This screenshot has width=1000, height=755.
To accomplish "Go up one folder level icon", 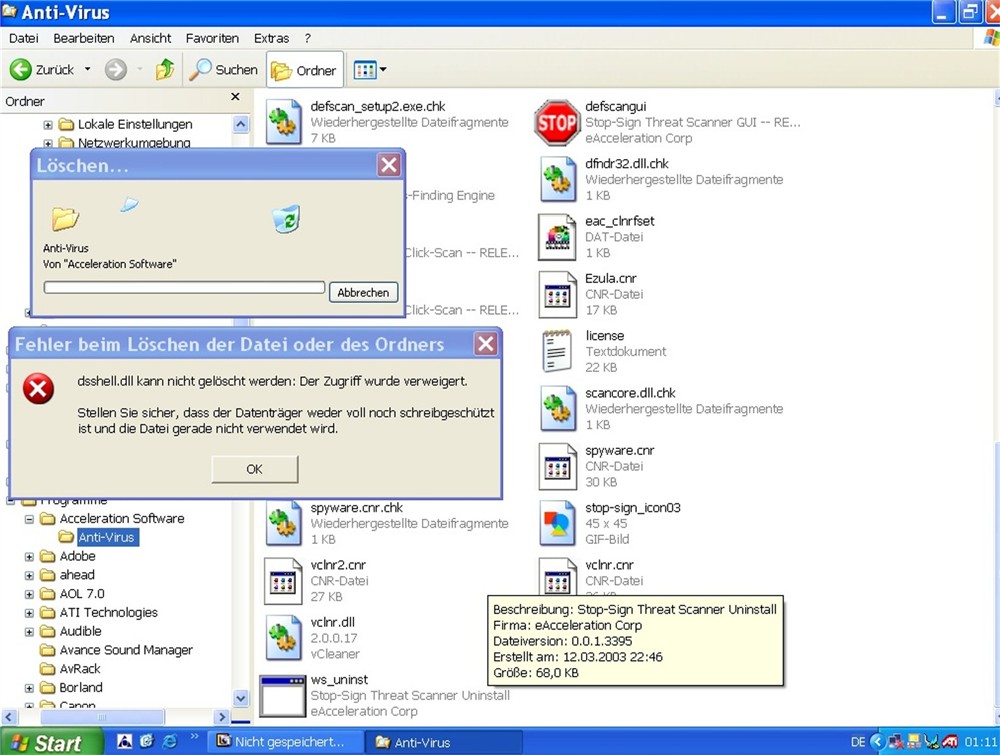I will [165, 69].
